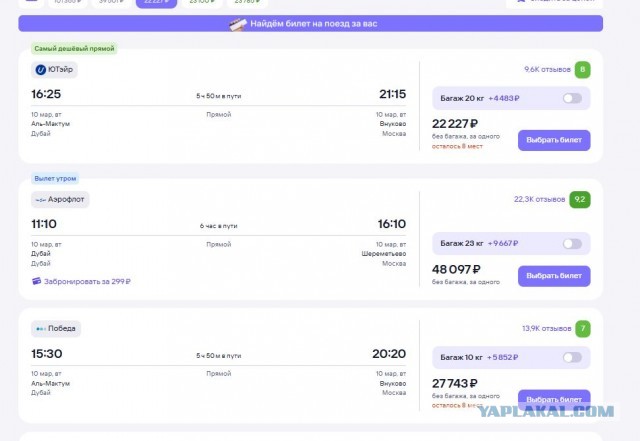Click the Pobeda airline logo icon
This screenshot has height=441, width=640.
tap(40, 329)
